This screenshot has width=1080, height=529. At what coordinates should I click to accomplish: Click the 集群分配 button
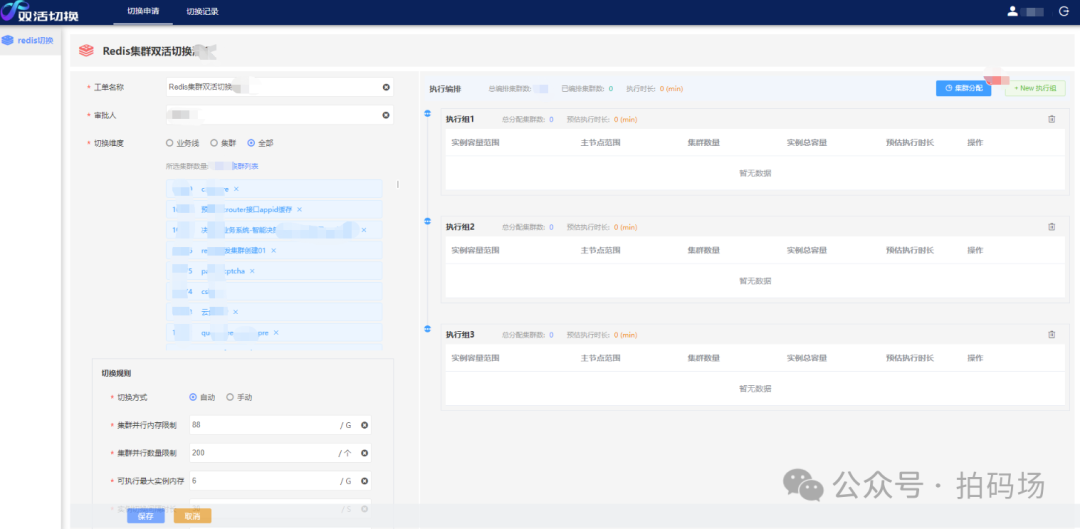pos(963,88)
